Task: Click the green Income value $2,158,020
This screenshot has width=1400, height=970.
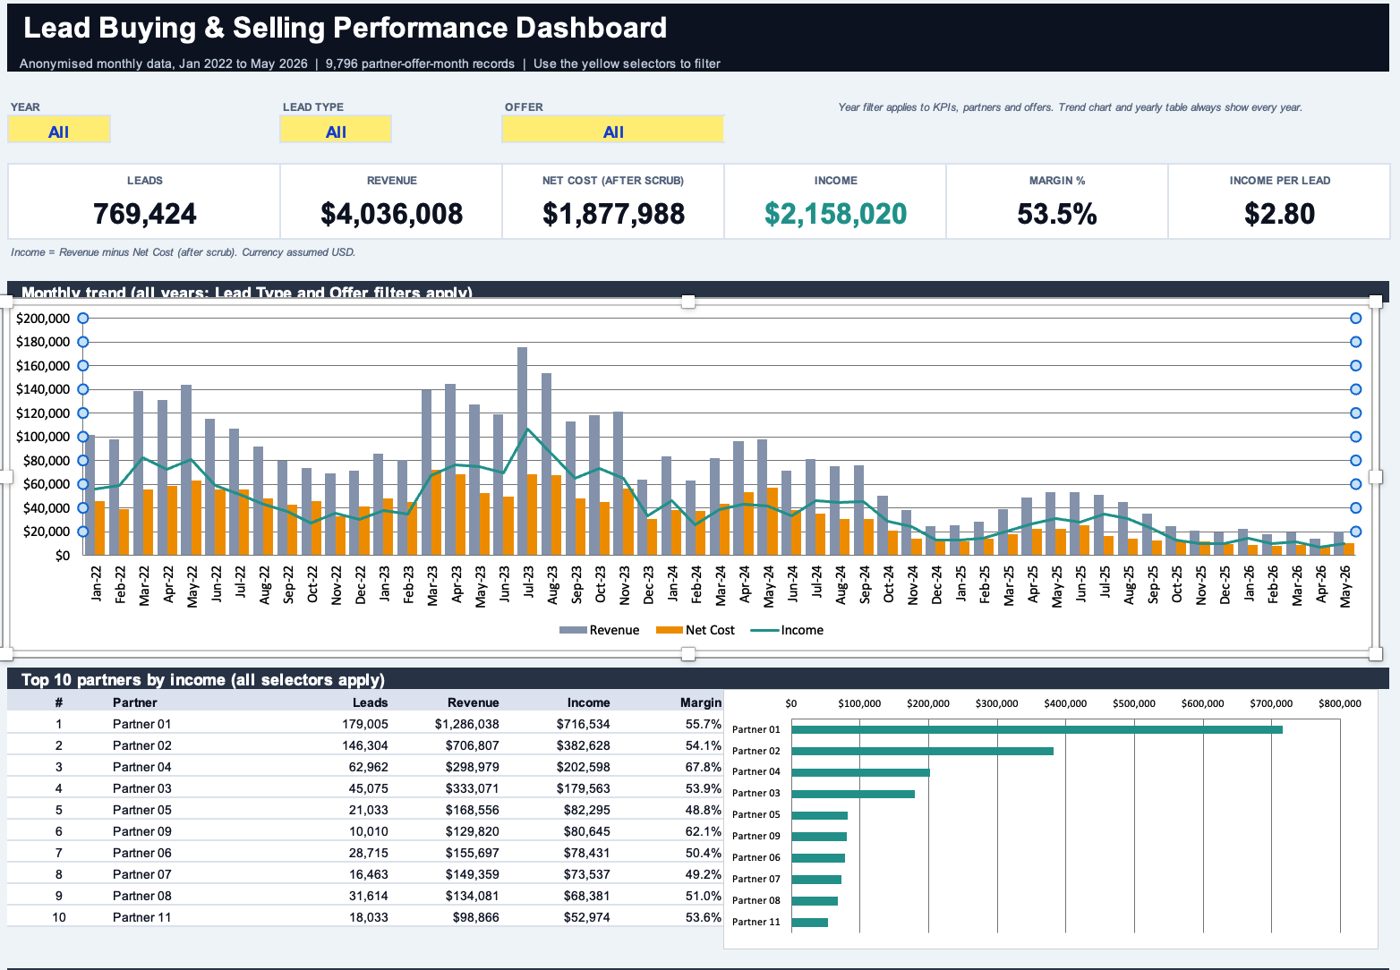Action: (x=836, y=214)
